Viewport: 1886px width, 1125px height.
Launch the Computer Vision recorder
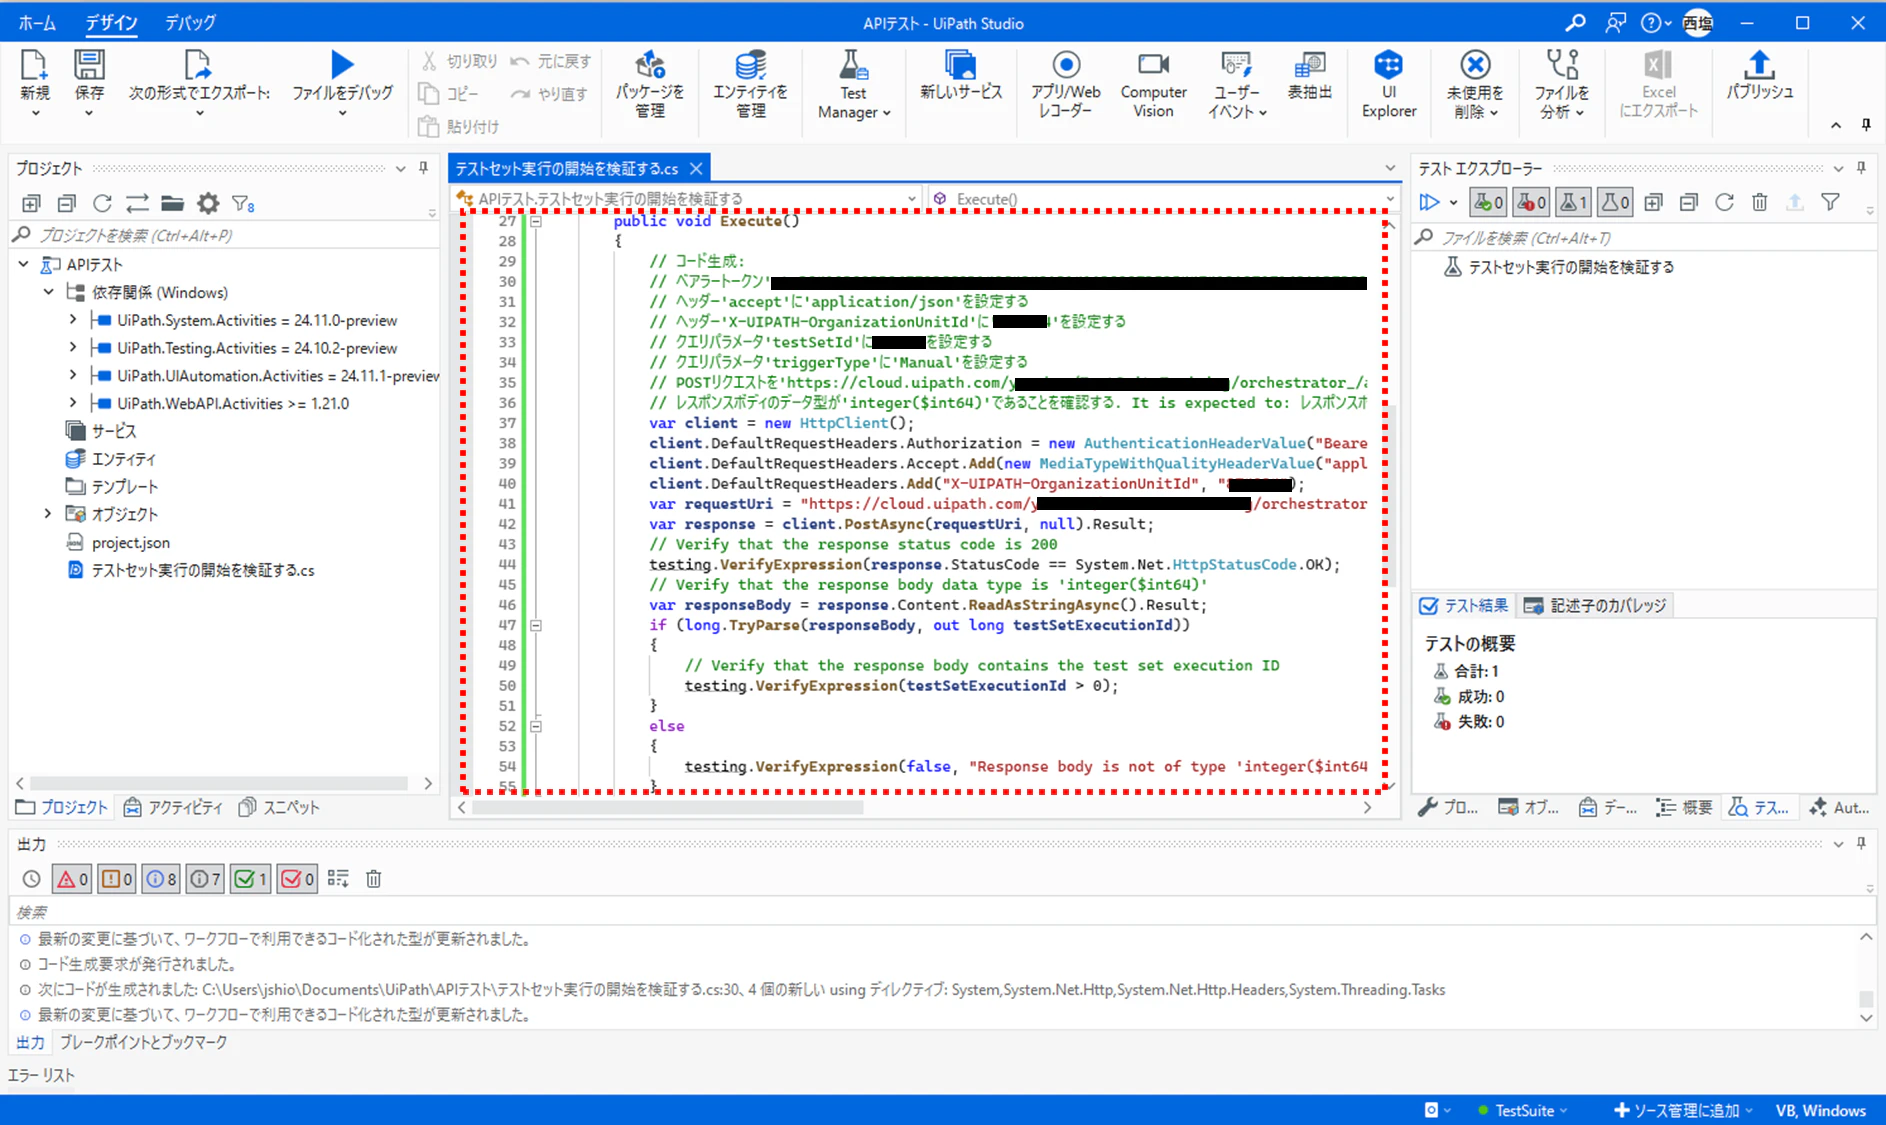[1153, 85]
